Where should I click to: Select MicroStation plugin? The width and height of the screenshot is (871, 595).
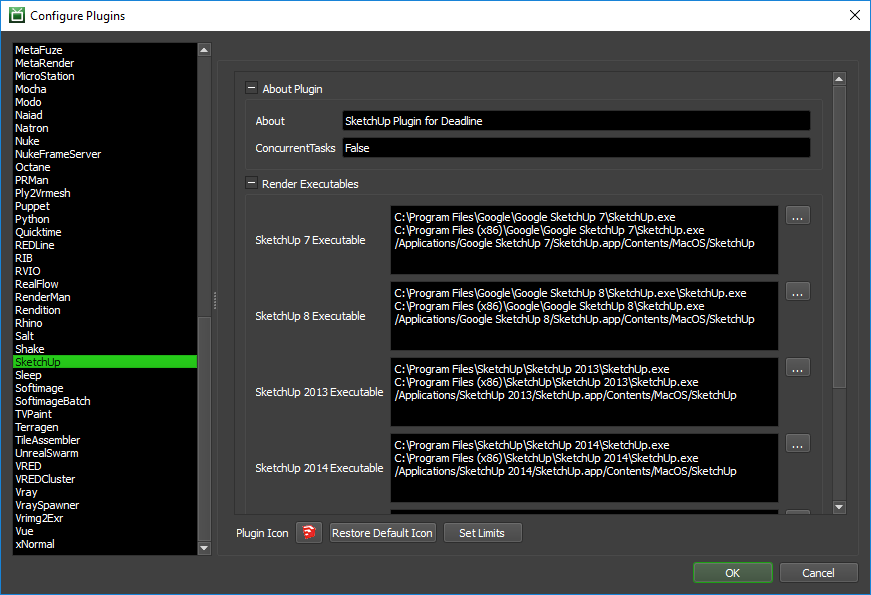pyautogui.click(x=105, y=76)
